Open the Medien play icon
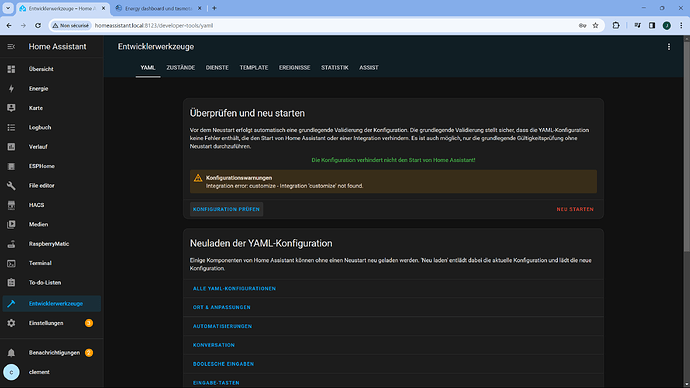The width and height of the screenshot is (690, 388). 11,224
